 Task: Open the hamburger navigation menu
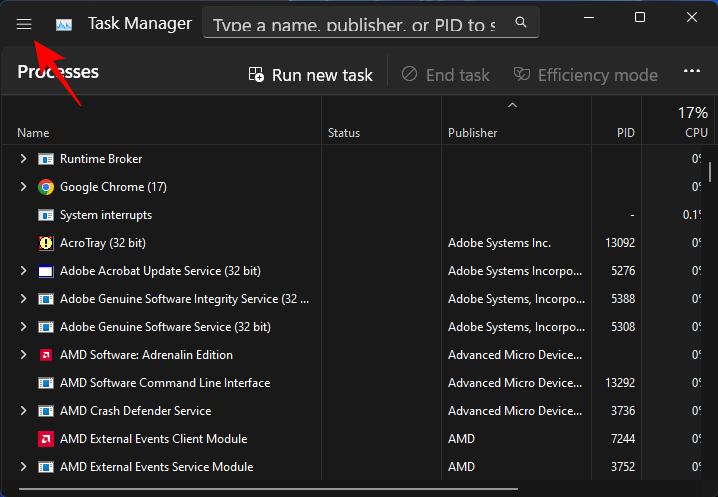tap(24, 23)
